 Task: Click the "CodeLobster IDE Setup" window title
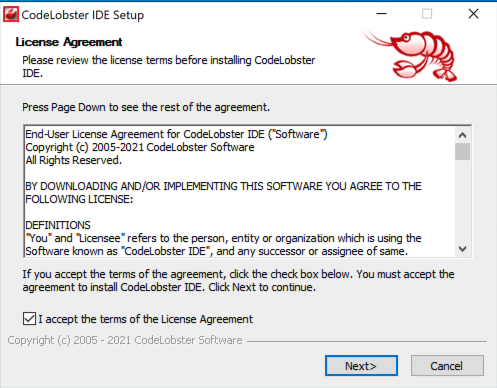(x=83, y=15)
